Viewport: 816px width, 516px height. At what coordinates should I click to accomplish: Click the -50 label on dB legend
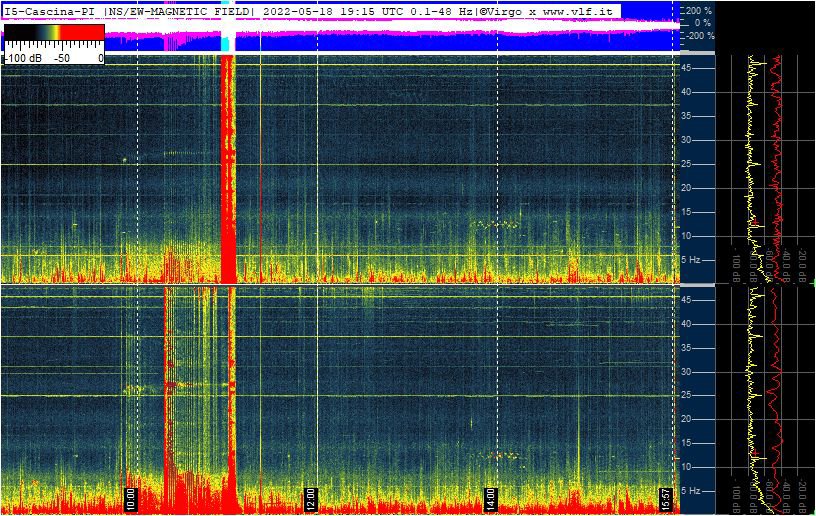60,59
